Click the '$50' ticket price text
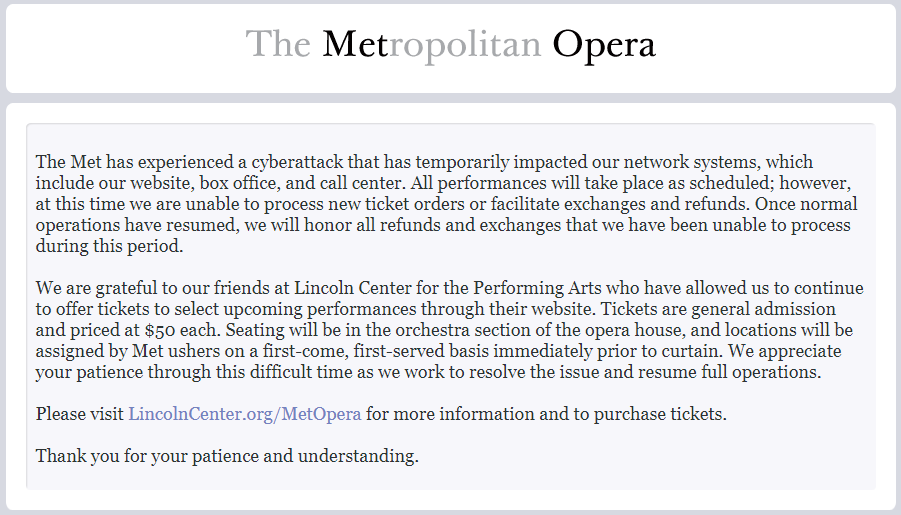This screenshot has width=901, height=515. tap(160, 331)
